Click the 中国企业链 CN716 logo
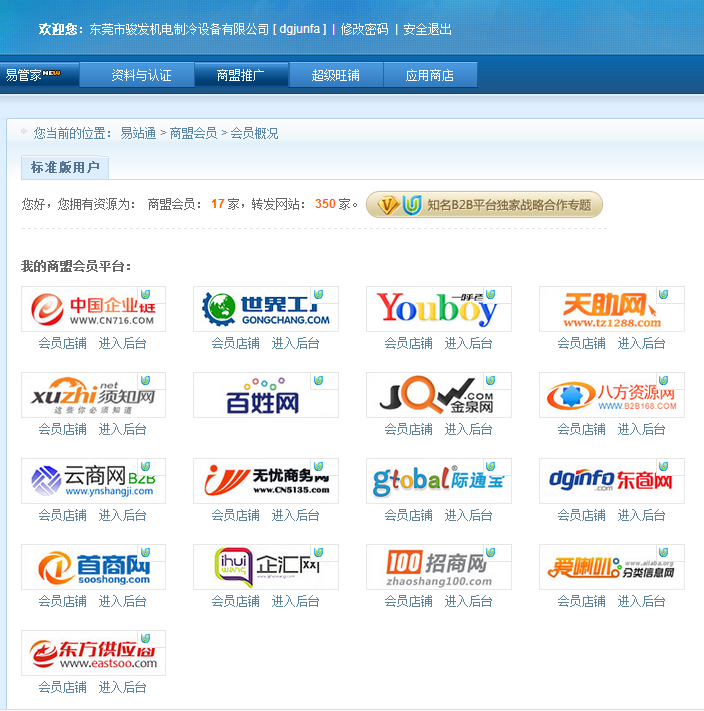This screenshot has height=711, width=704. 93,309
